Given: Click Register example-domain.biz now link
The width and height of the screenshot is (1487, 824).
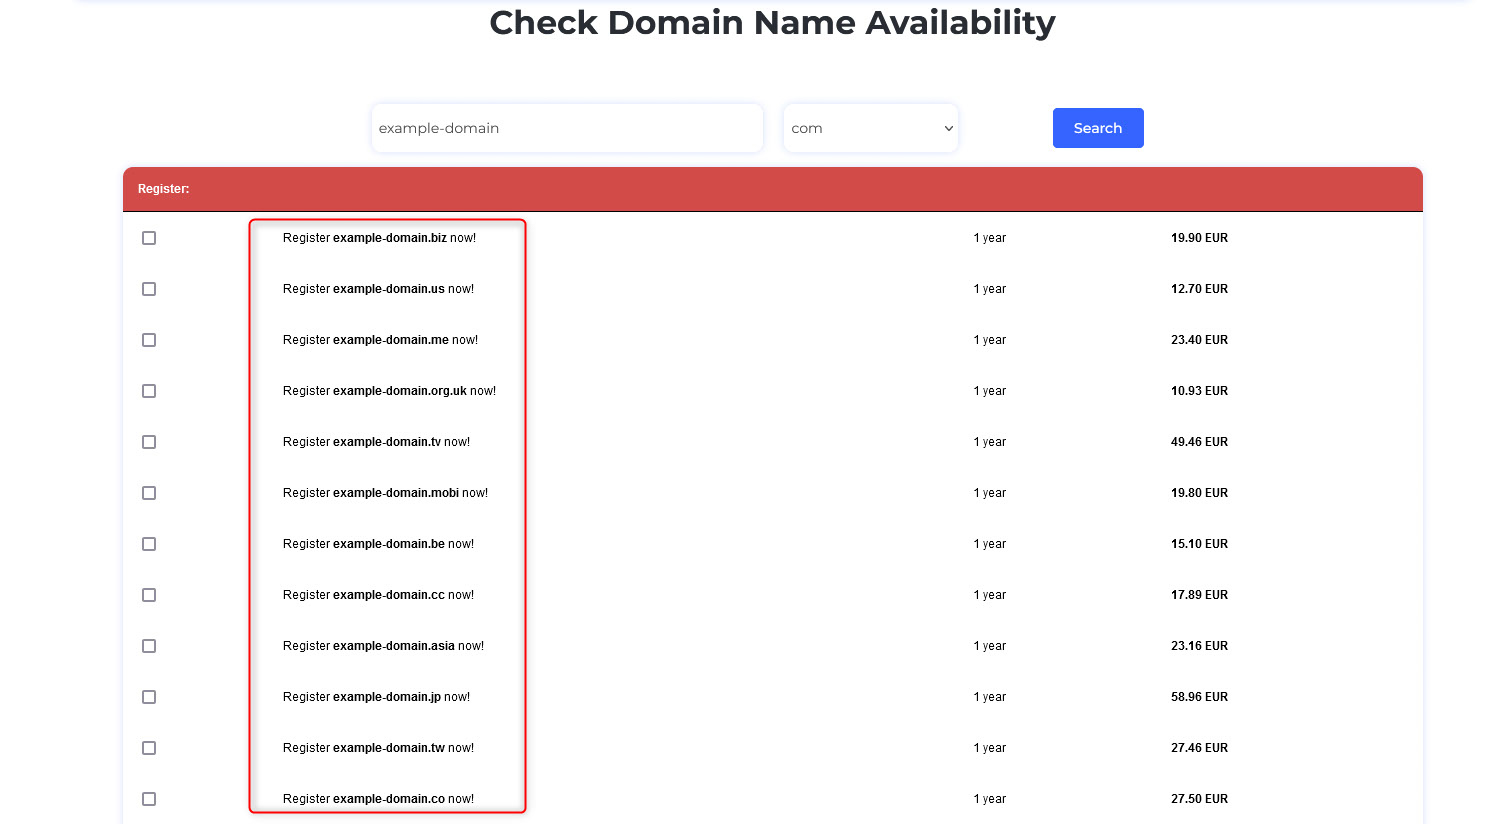Looking at the screenshot, I should 380,238.
